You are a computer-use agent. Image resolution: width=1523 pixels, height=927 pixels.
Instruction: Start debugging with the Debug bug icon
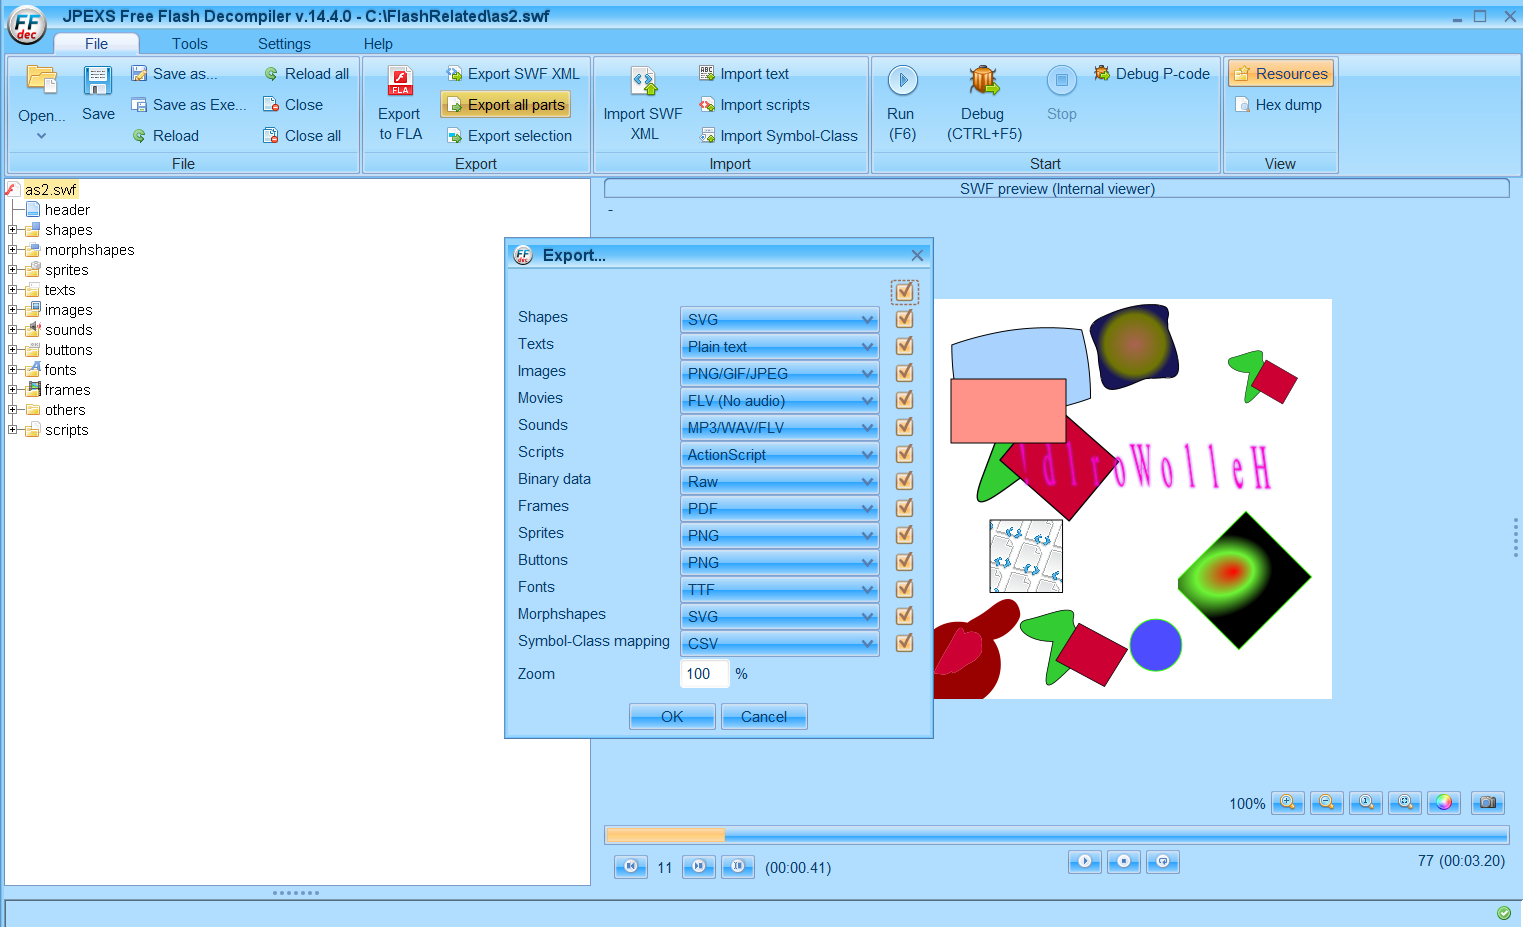(984, 80)
